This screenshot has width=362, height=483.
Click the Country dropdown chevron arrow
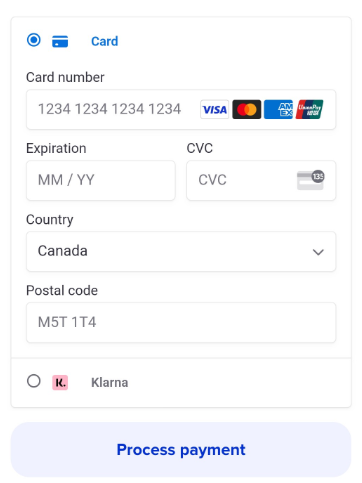click(318, 252)
